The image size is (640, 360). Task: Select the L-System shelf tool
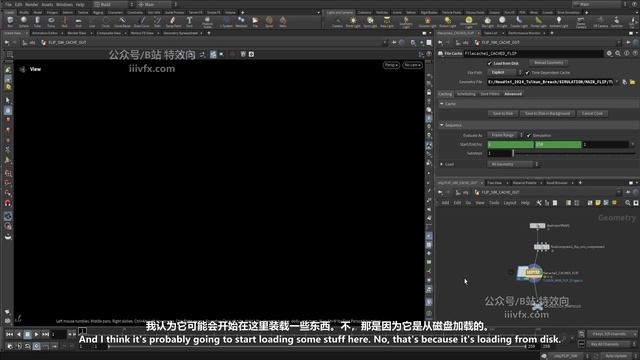click(226, 22)
